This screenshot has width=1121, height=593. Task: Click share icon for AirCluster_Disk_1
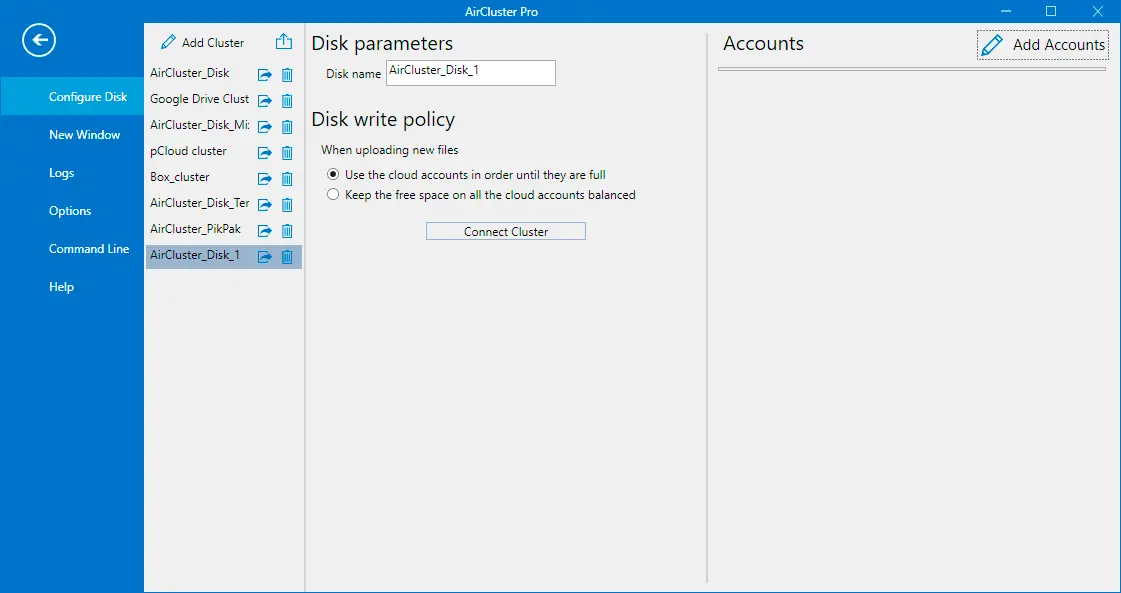point(265,257)
